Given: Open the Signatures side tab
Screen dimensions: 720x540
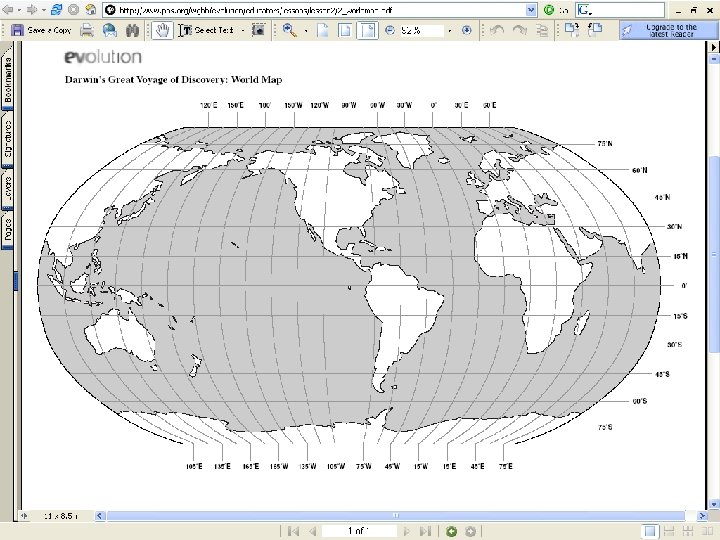Looking at the screenshot, I should [7, 139].
